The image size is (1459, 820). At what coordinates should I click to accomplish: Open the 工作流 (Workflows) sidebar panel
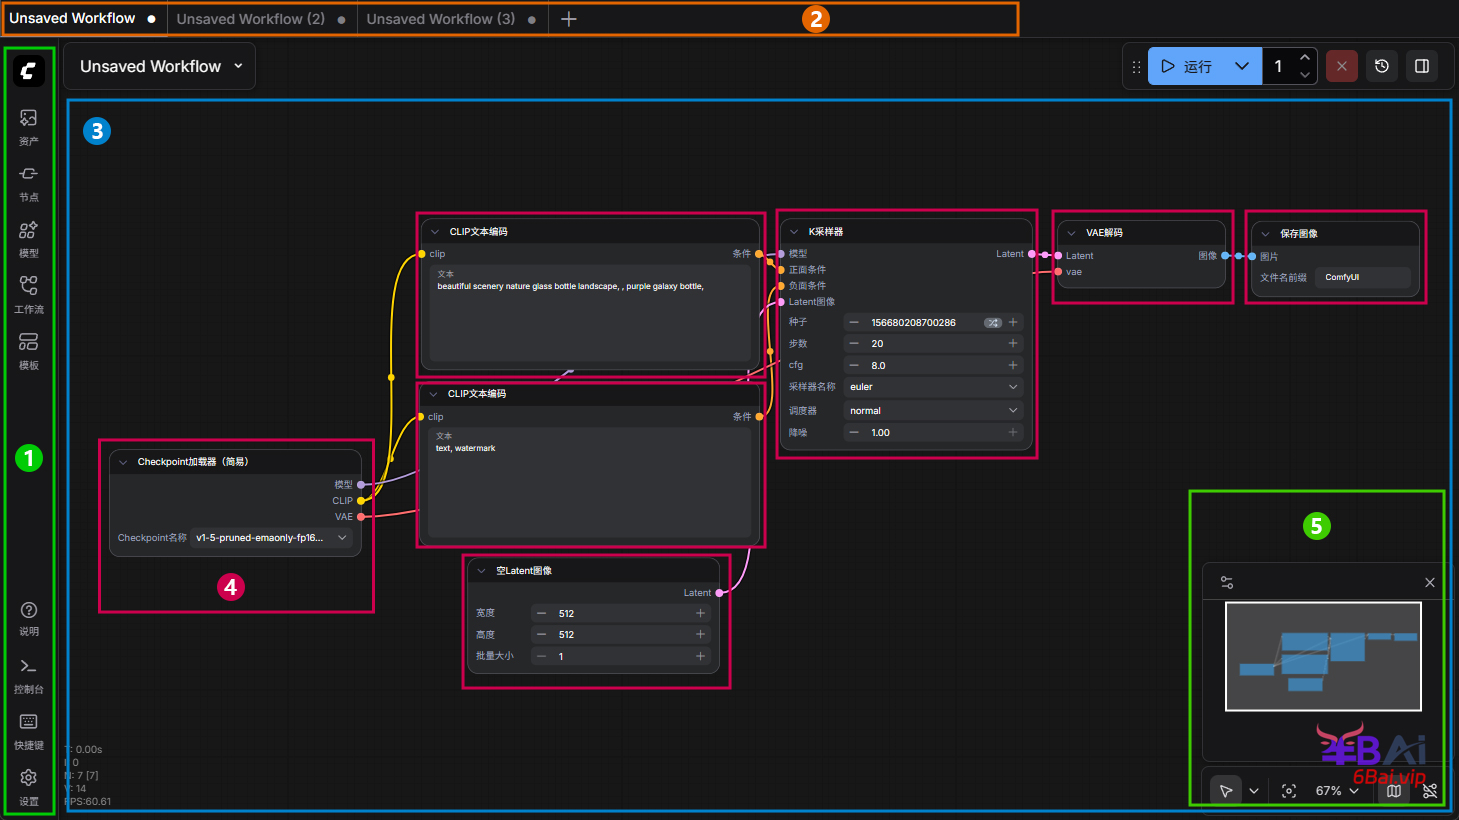click(28, 294)
